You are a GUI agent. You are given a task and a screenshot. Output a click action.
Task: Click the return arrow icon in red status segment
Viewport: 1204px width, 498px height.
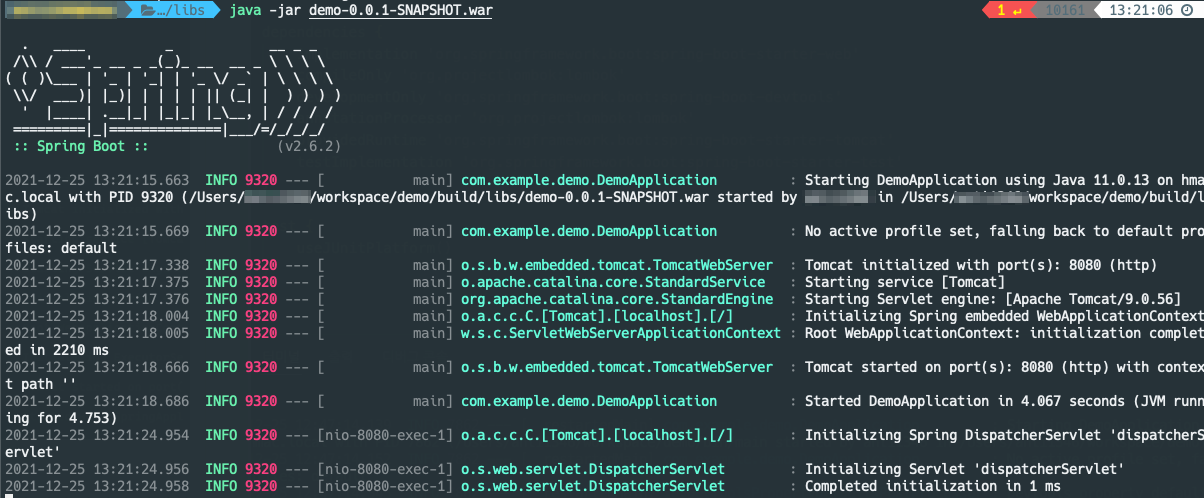pyautogui.click(x=1017, y=11)
